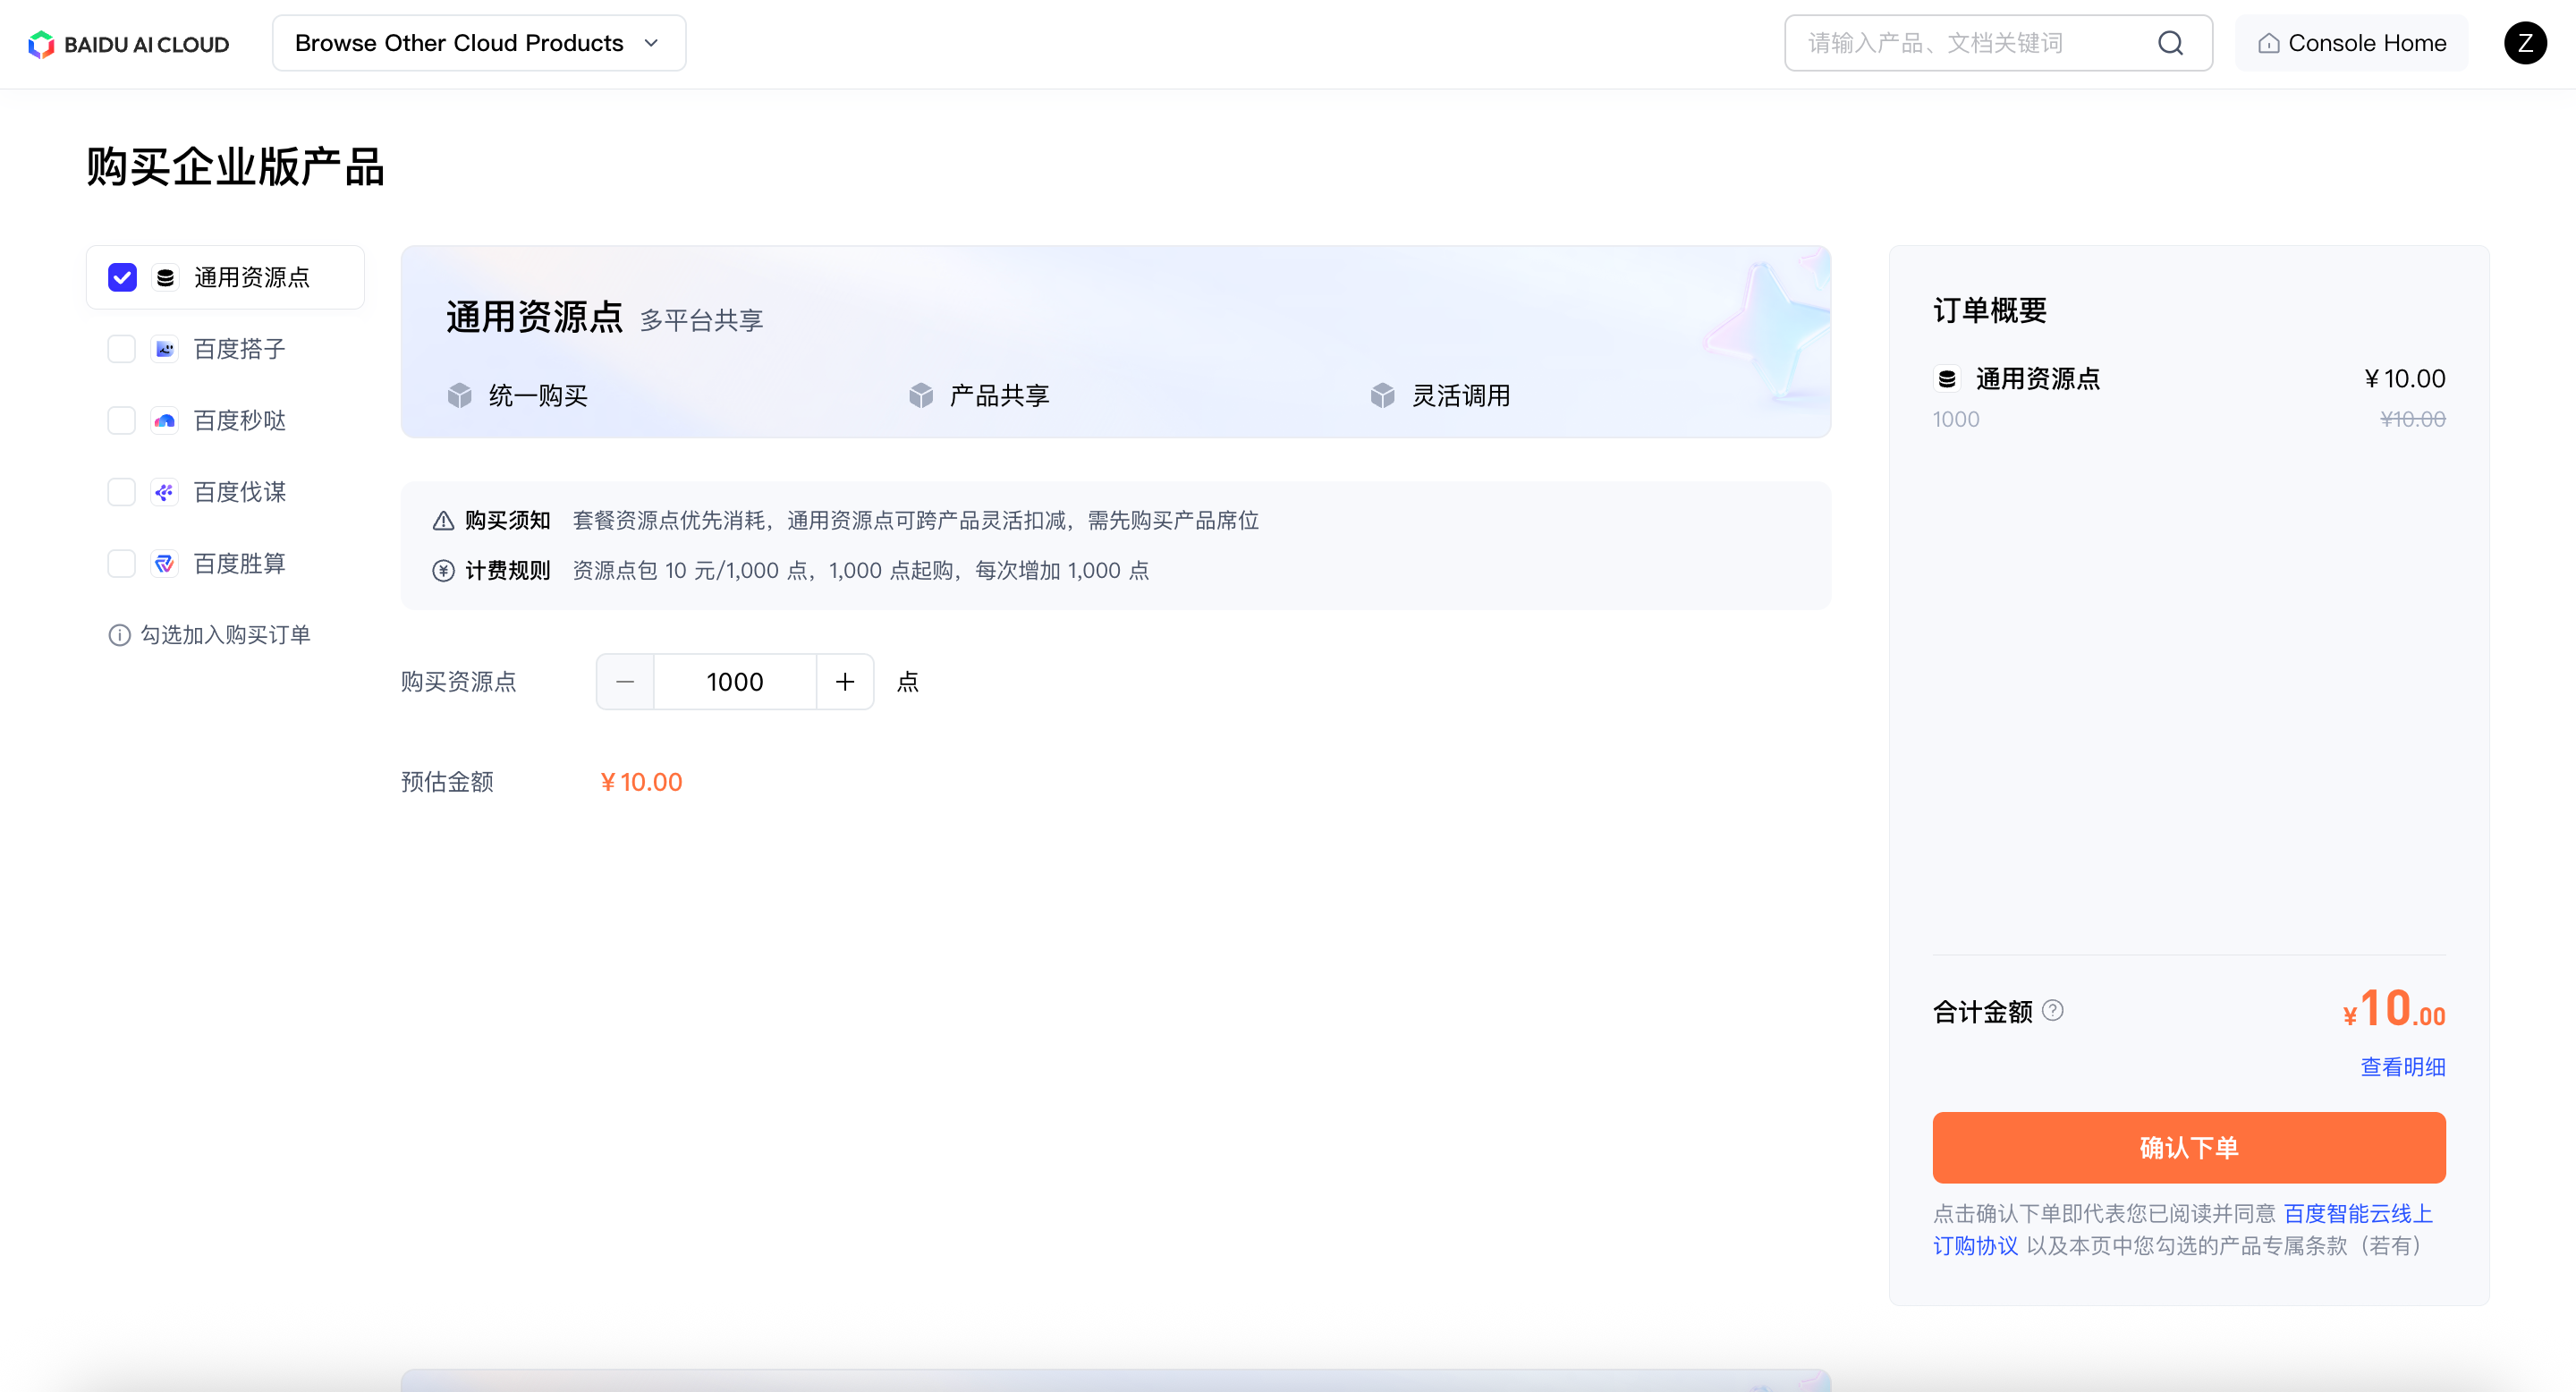Open the 查看明细 details link
Image resolution: width=2576 pixels, height=1392 pixels.
click(x=2403, y=1067)
